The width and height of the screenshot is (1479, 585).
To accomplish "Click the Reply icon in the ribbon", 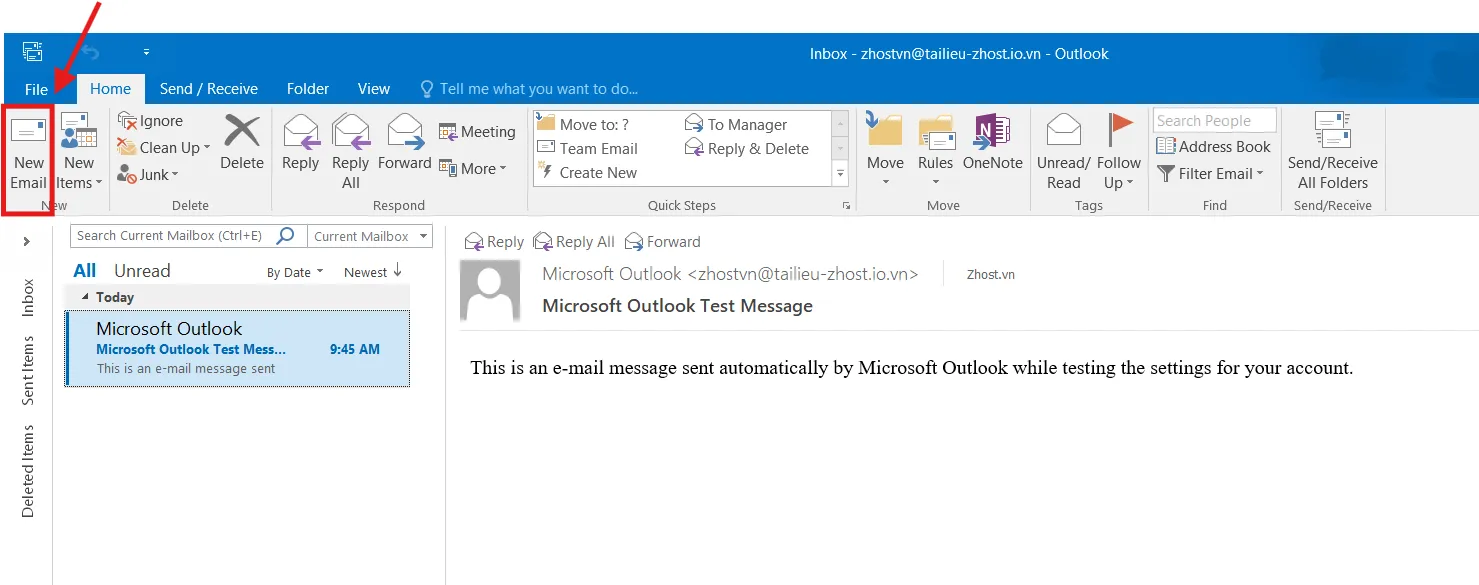I will click(300, 147).
